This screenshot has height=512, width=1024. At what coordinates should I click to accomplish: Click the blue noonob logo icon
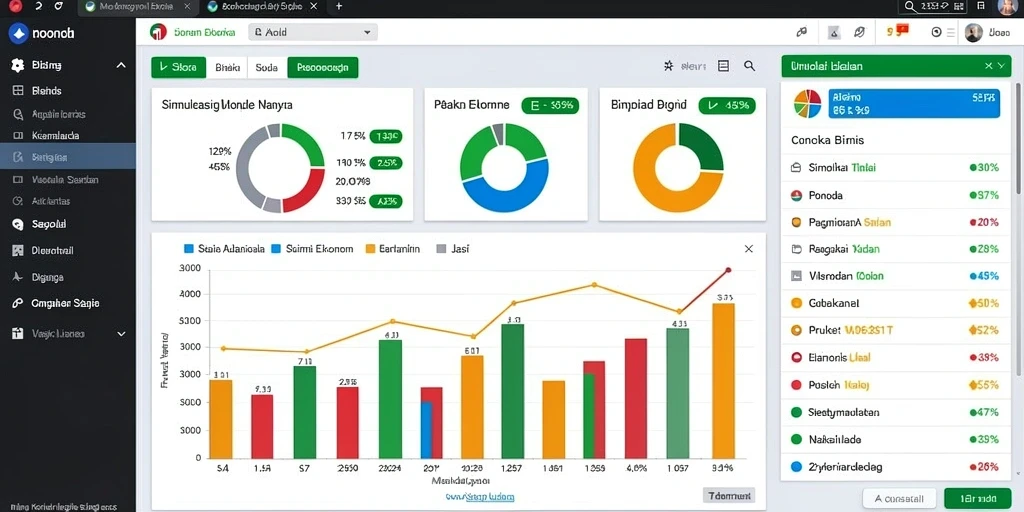click(x=18, y=33)
